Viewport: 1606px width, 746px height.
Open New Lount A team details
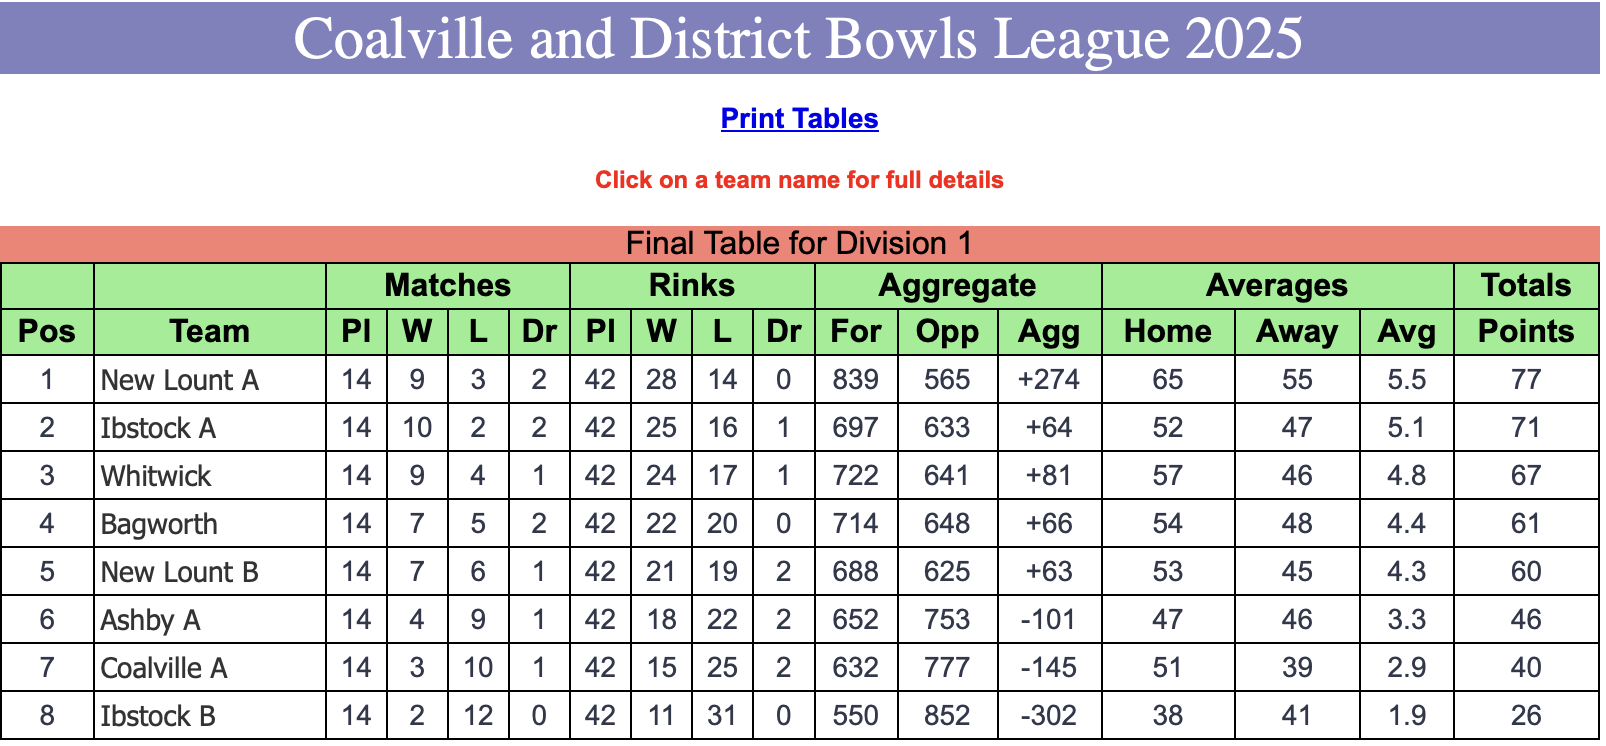pyautogui.click(x=180, y=380)
